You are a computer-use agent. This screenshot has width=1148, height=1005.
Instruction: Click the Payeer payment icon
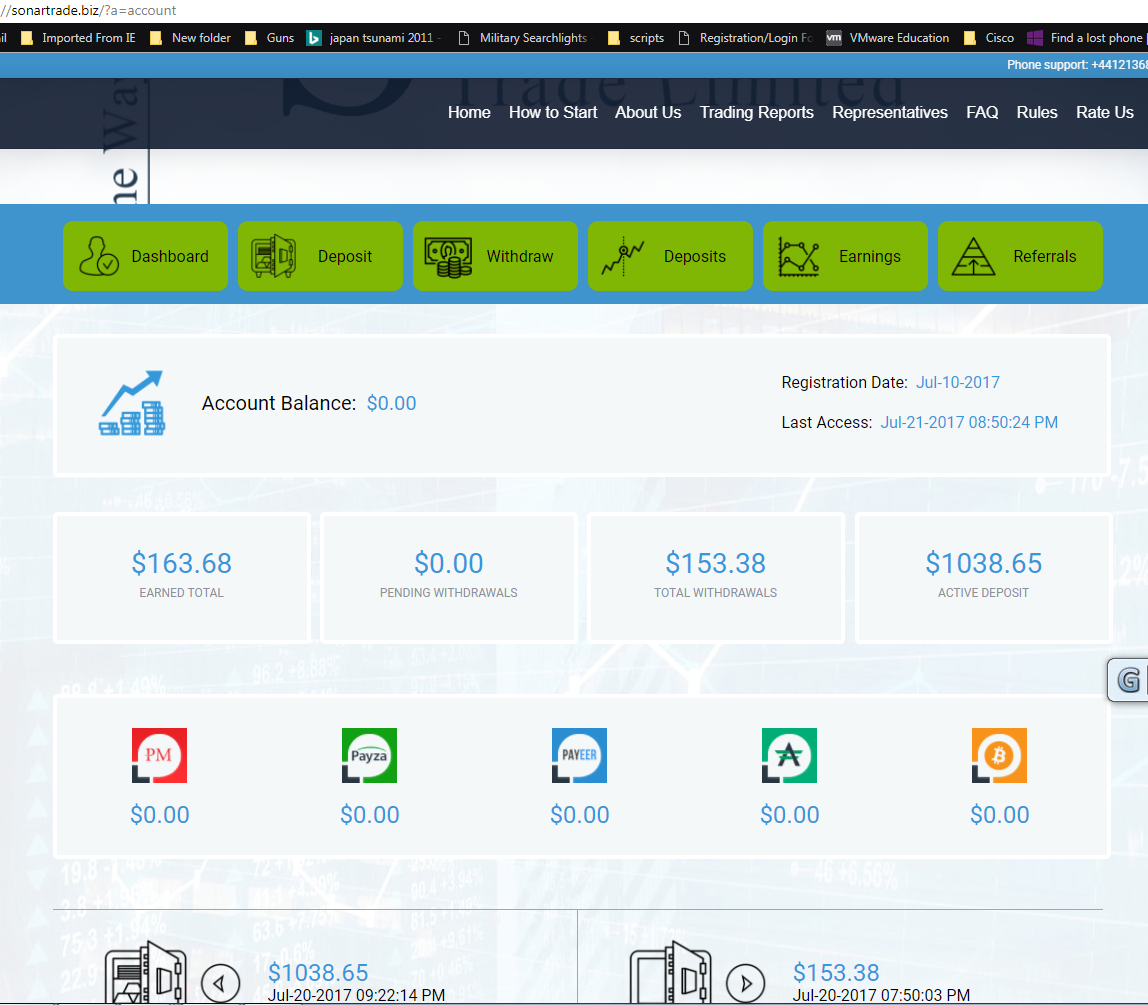[579, 755]
